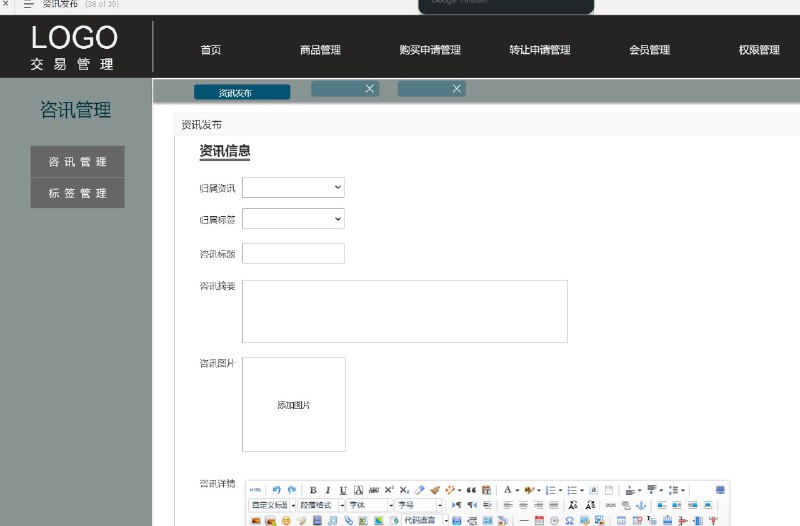Open the 归属标签 dropdown

tap(293, 219)
